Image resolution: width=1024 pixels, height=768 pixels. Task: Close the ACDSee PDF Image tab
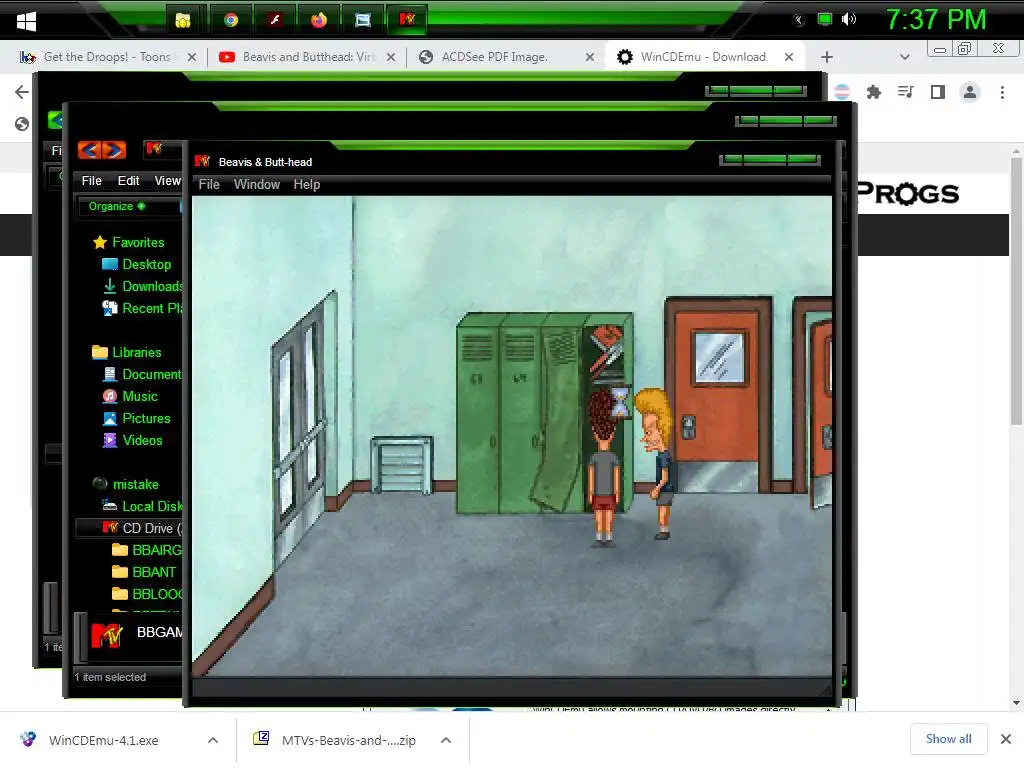(x=590, y=57)
